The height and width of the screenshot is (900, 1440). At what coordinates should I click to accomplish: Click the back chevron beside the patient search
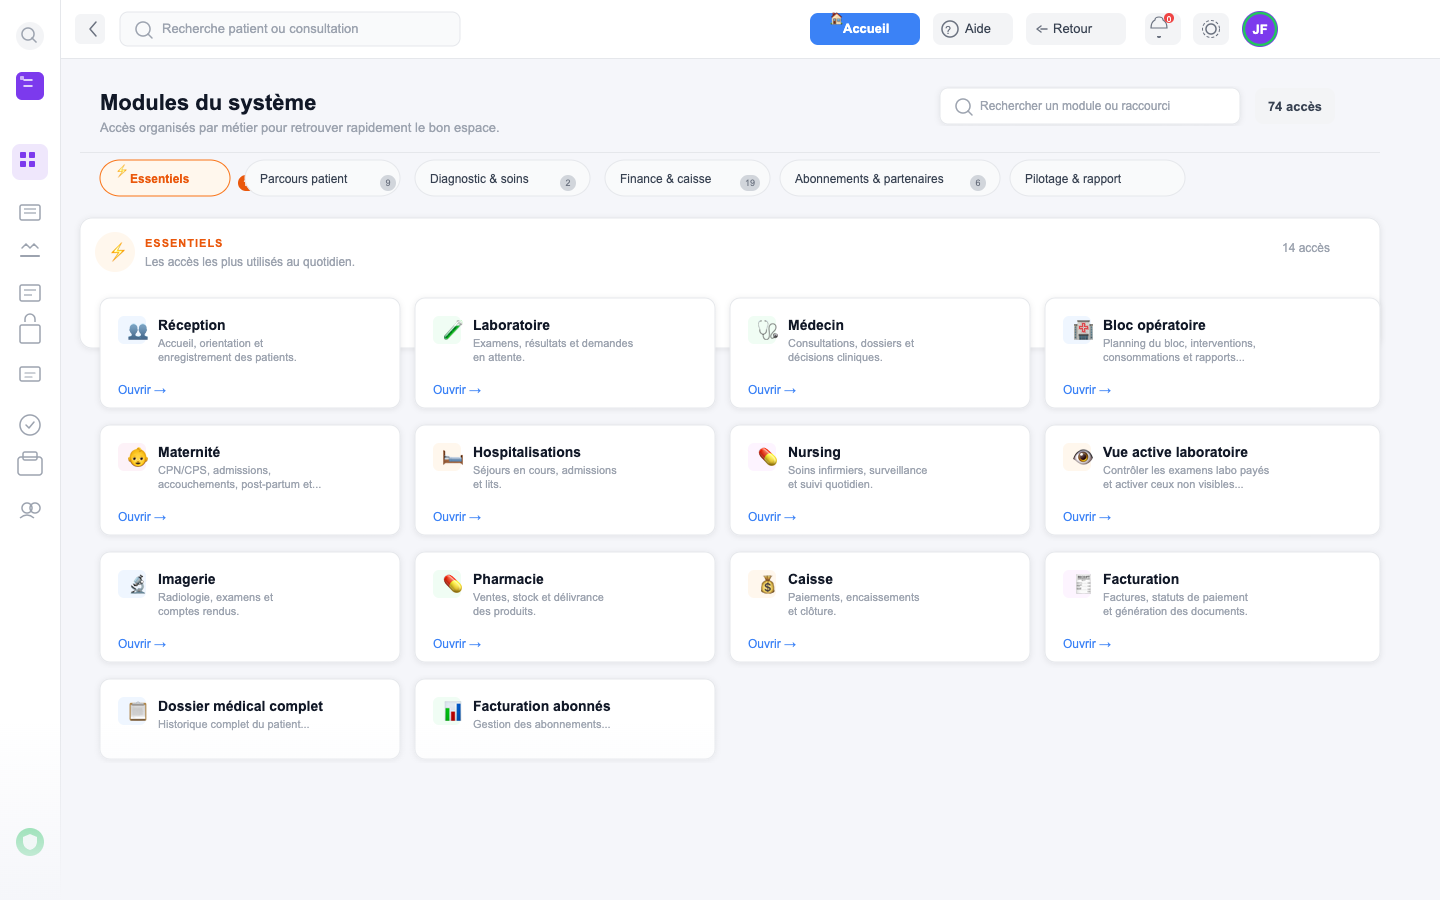tap(91, 29)
